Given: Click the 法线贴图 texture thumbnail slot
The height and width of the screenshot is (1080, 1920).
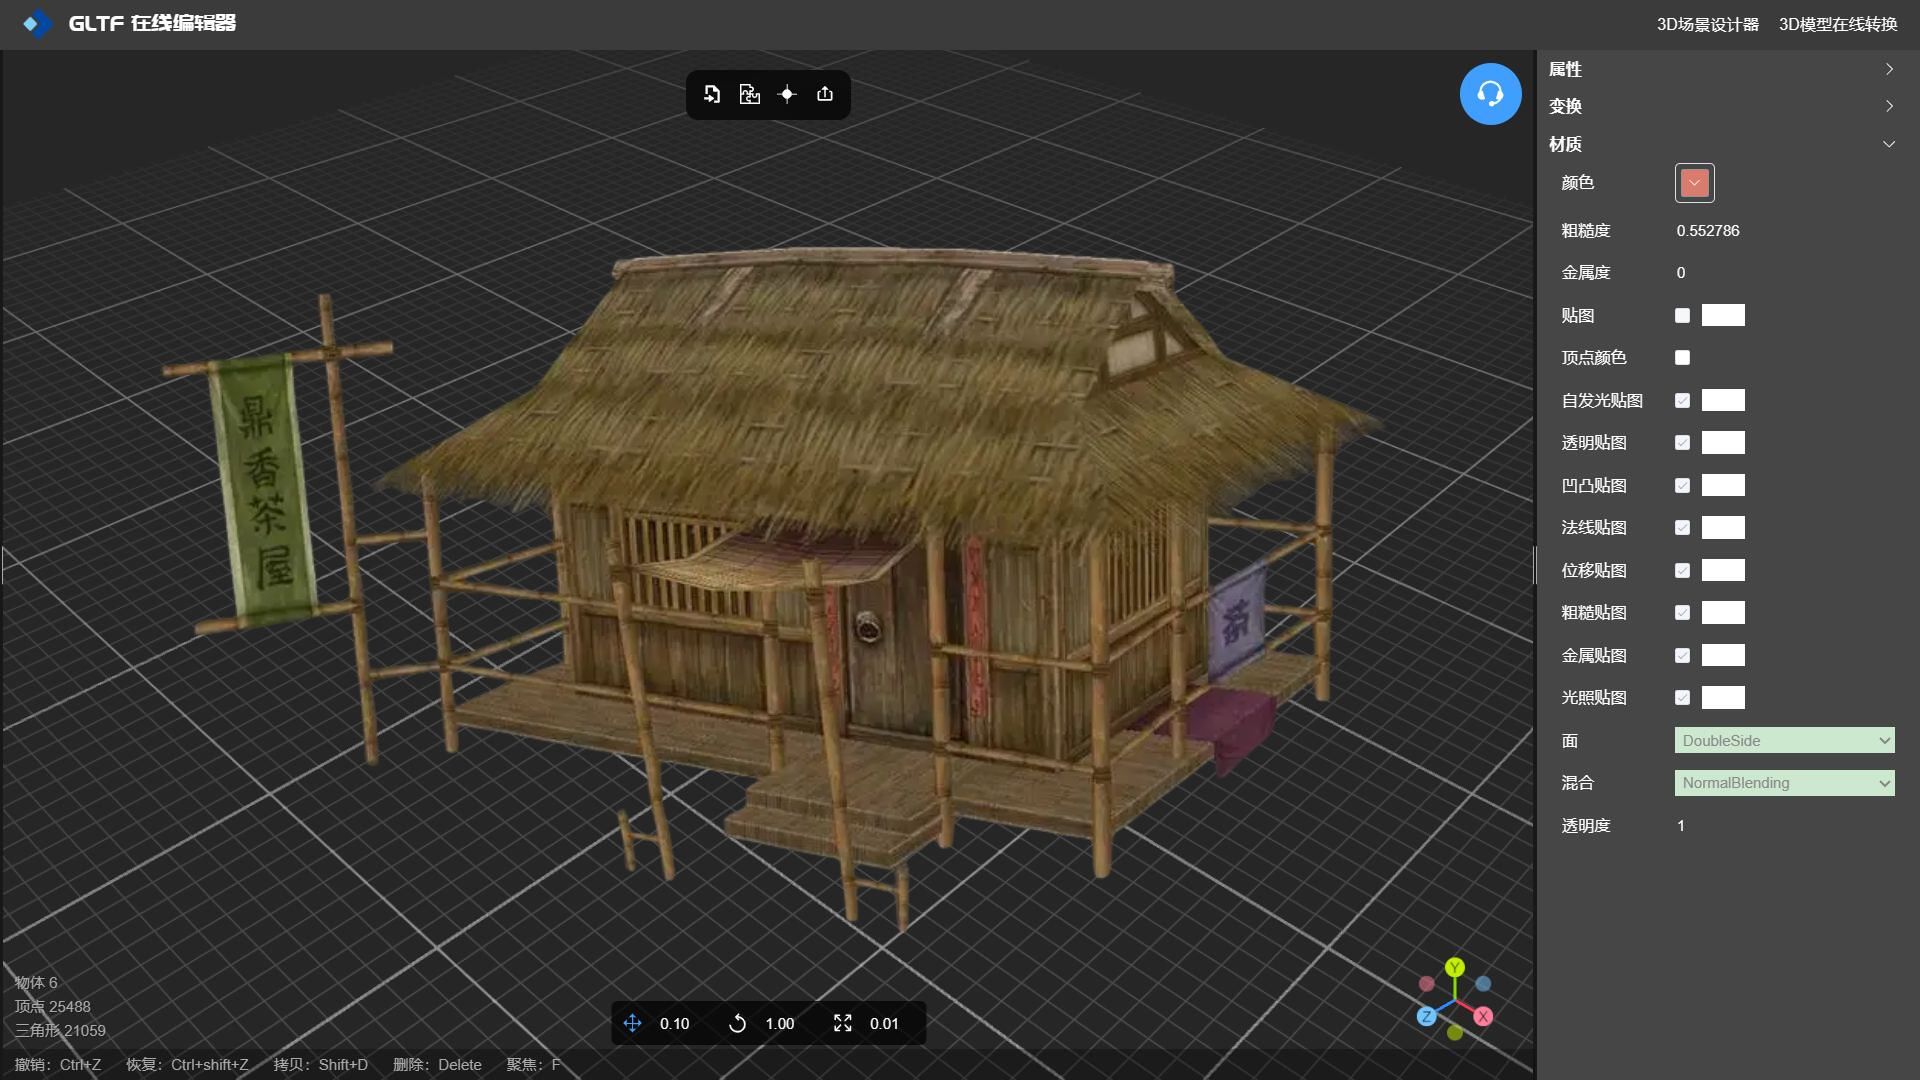Looking at the screenshot, I should [x=1723, y=527].
